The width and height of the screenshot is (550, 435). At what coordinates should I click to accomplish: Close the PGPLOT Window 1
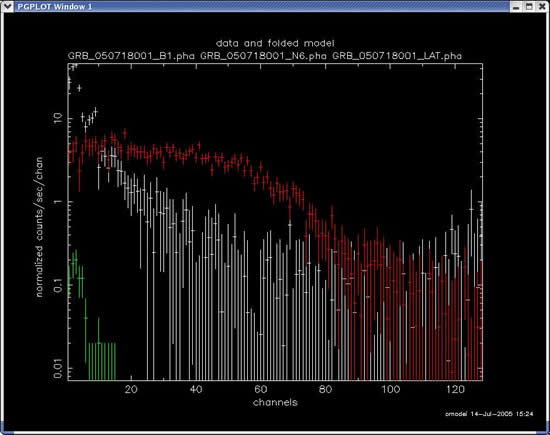tap(542, 7)
